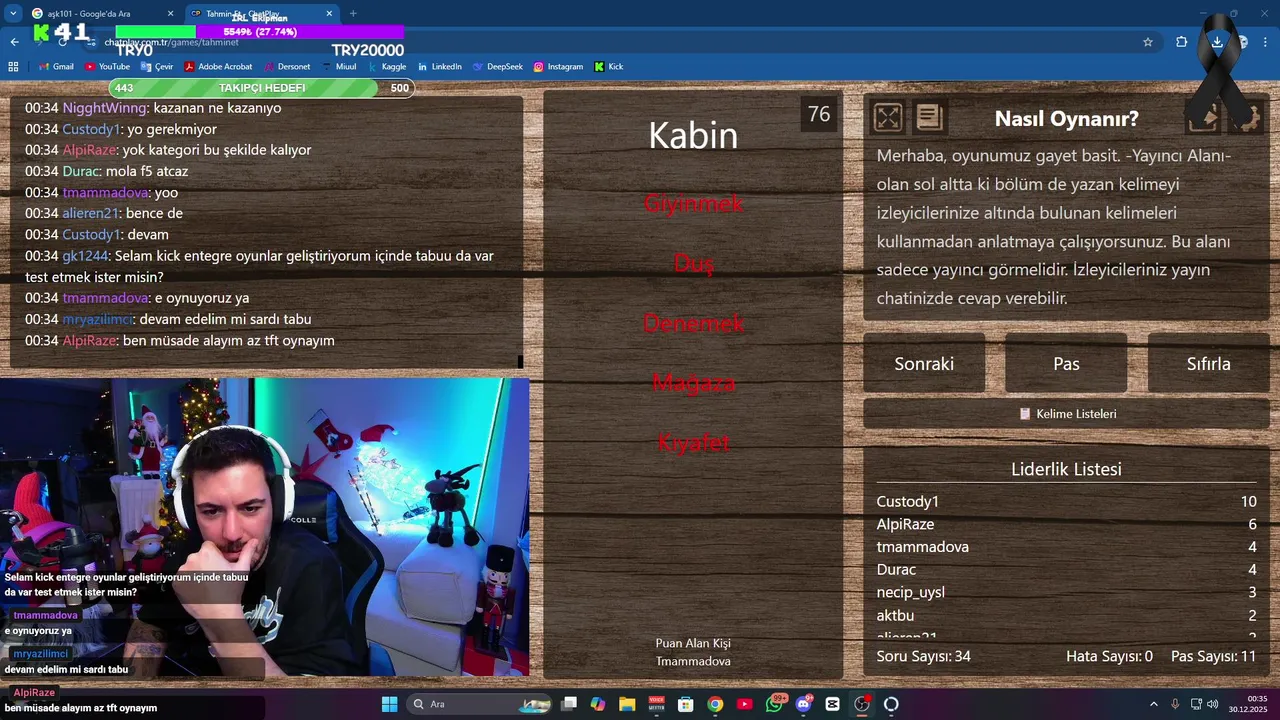Open the Dersonet bookmark
Screen dimensions: 1280x720
[286, 67]
